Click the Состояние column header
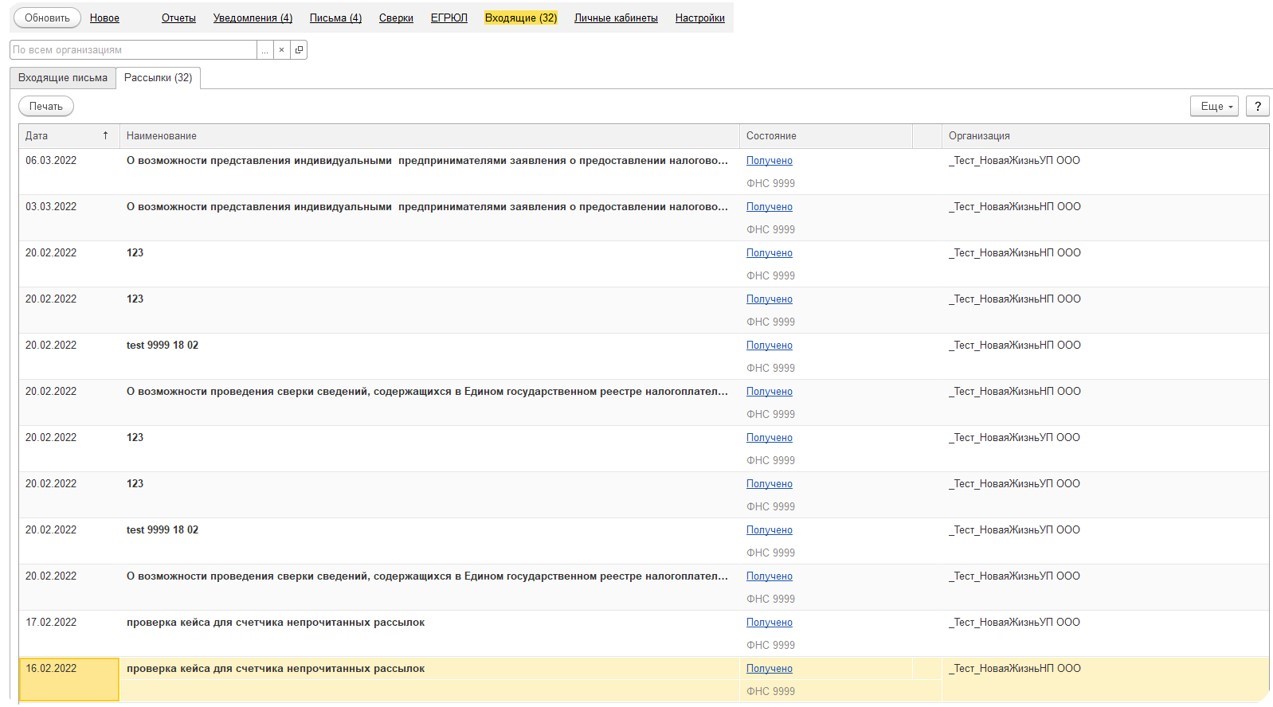 (826, 136)
